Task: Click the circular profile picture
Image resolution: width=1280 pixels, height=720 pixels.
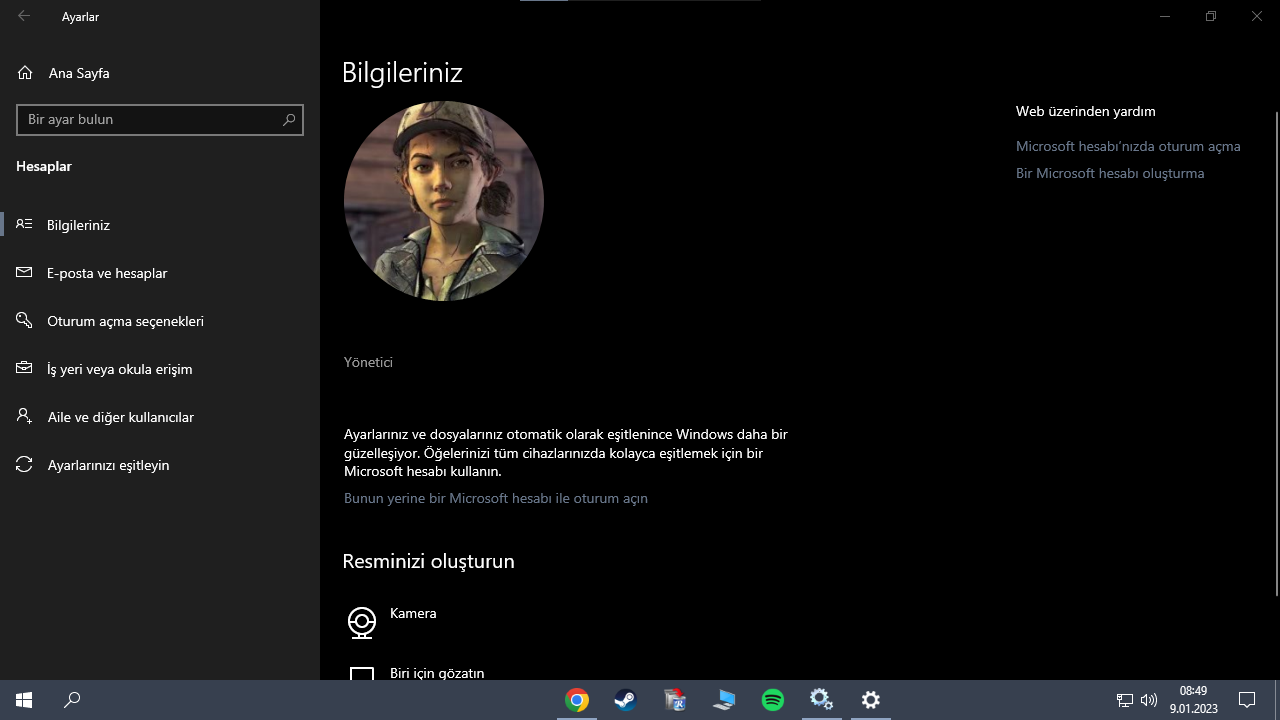Action: [444, 201]
